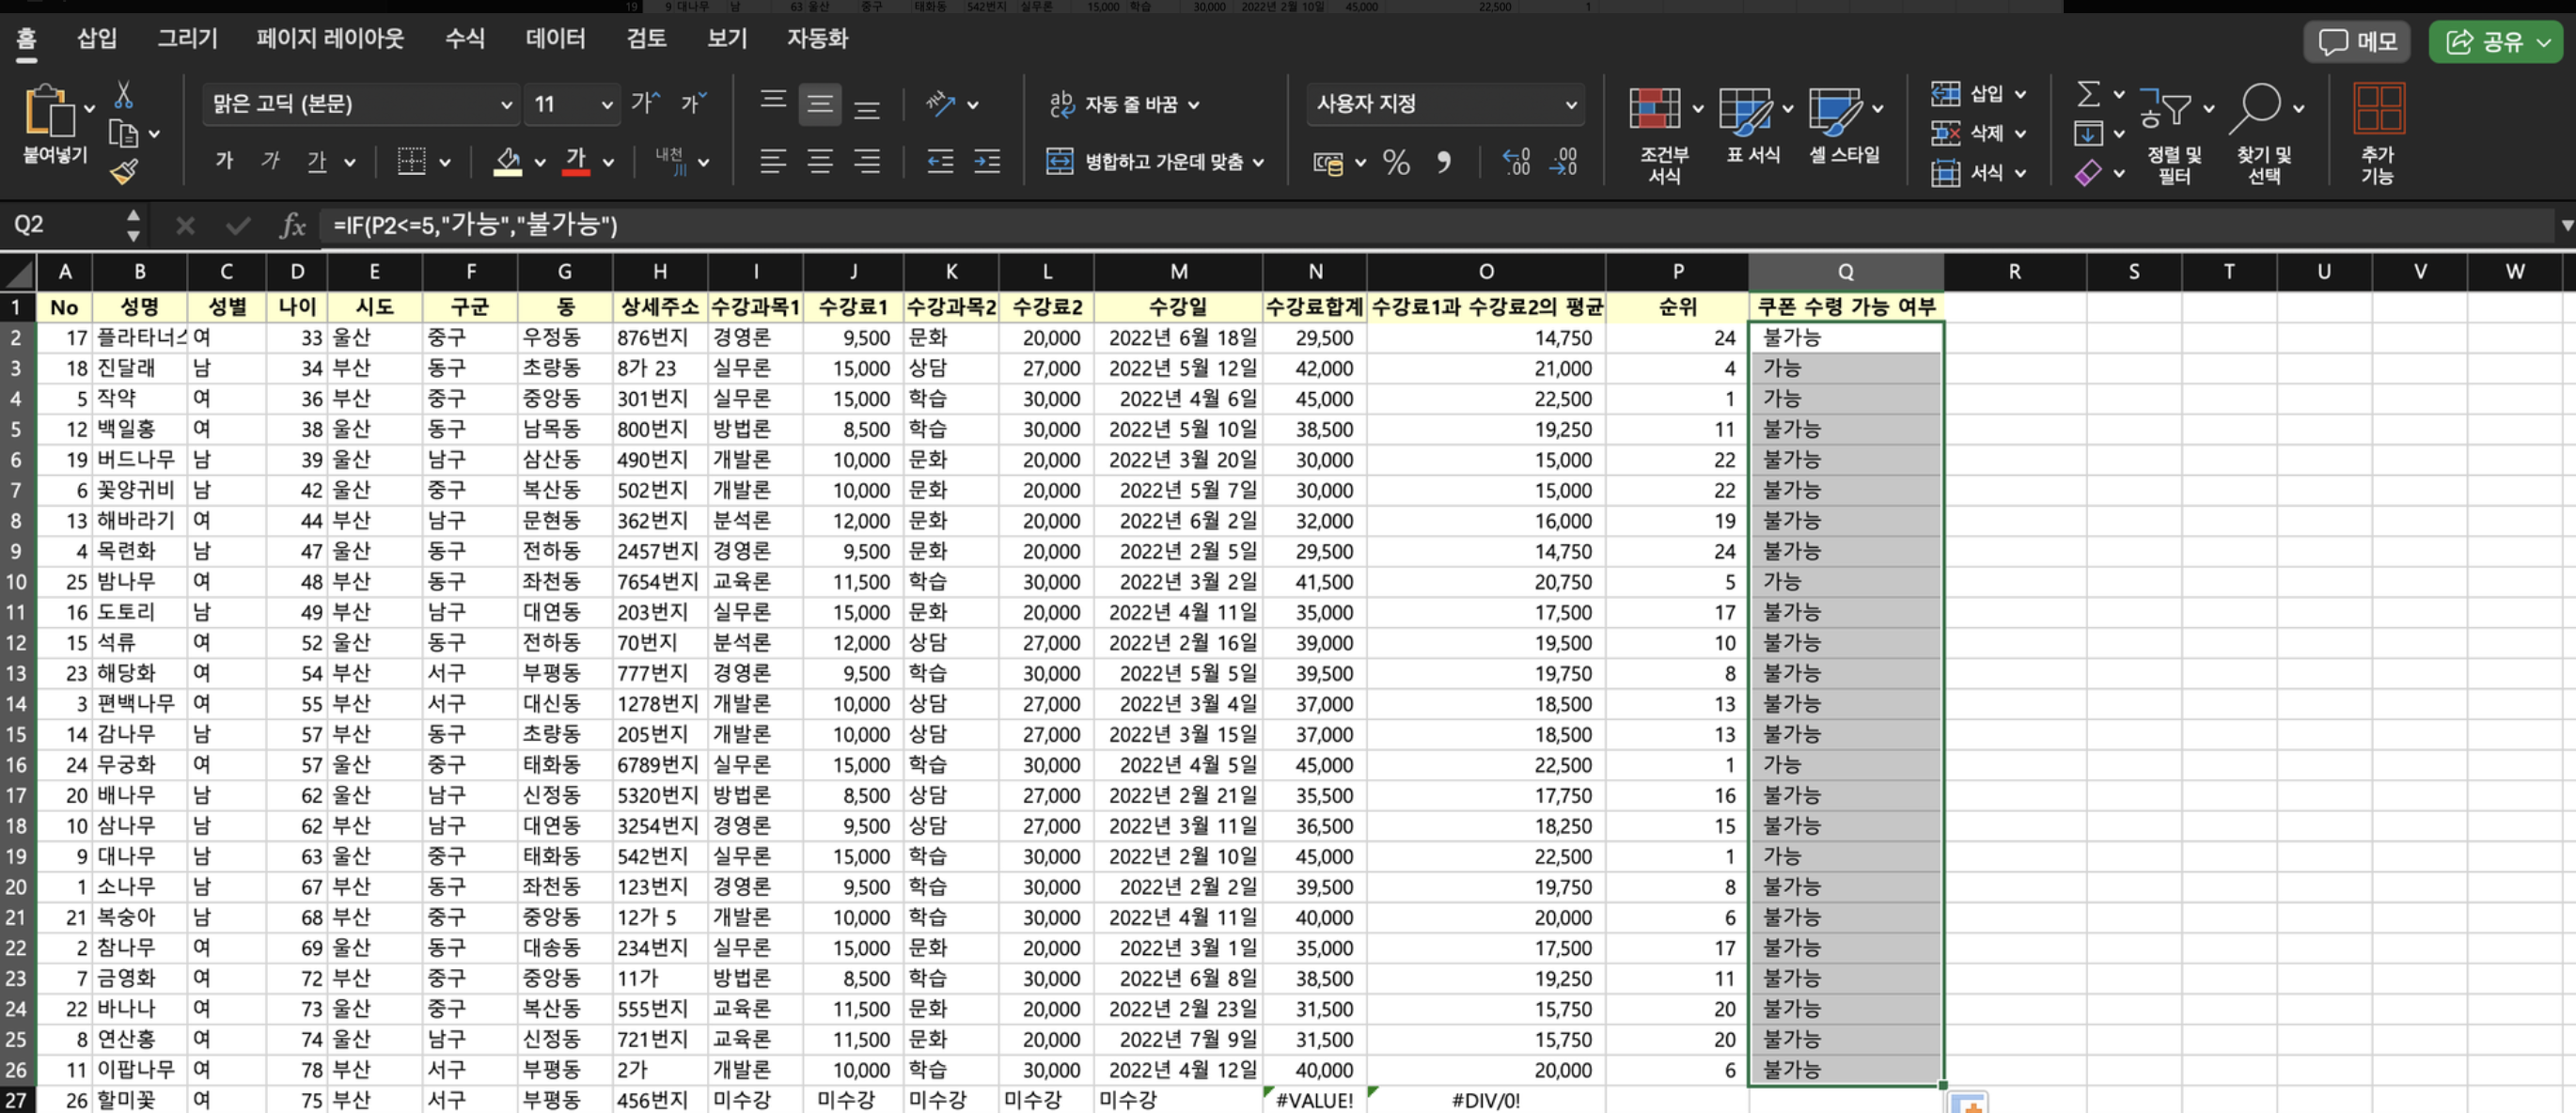Screen dimensions: 2576x1113
Task: Toggle Wrap Text (자동 줄 바꿈)
Action: (x=1122, y=104)
